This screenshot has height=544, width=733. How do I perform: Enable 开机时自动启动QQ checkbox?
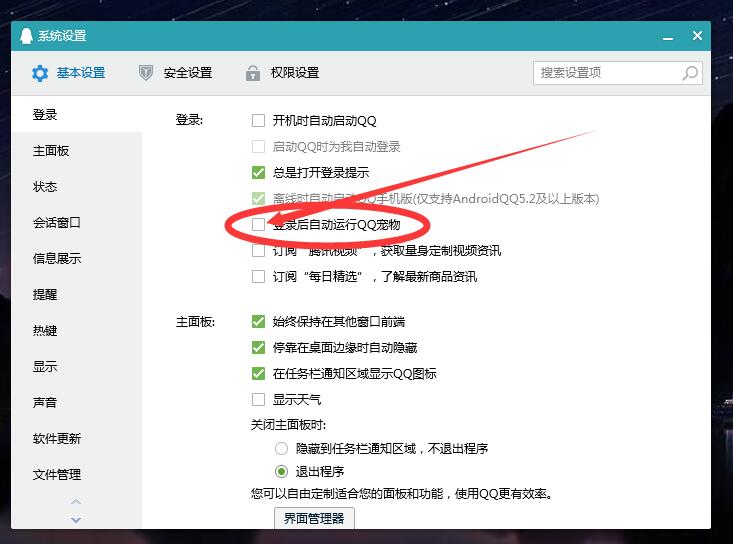click(x=259, y=121)
